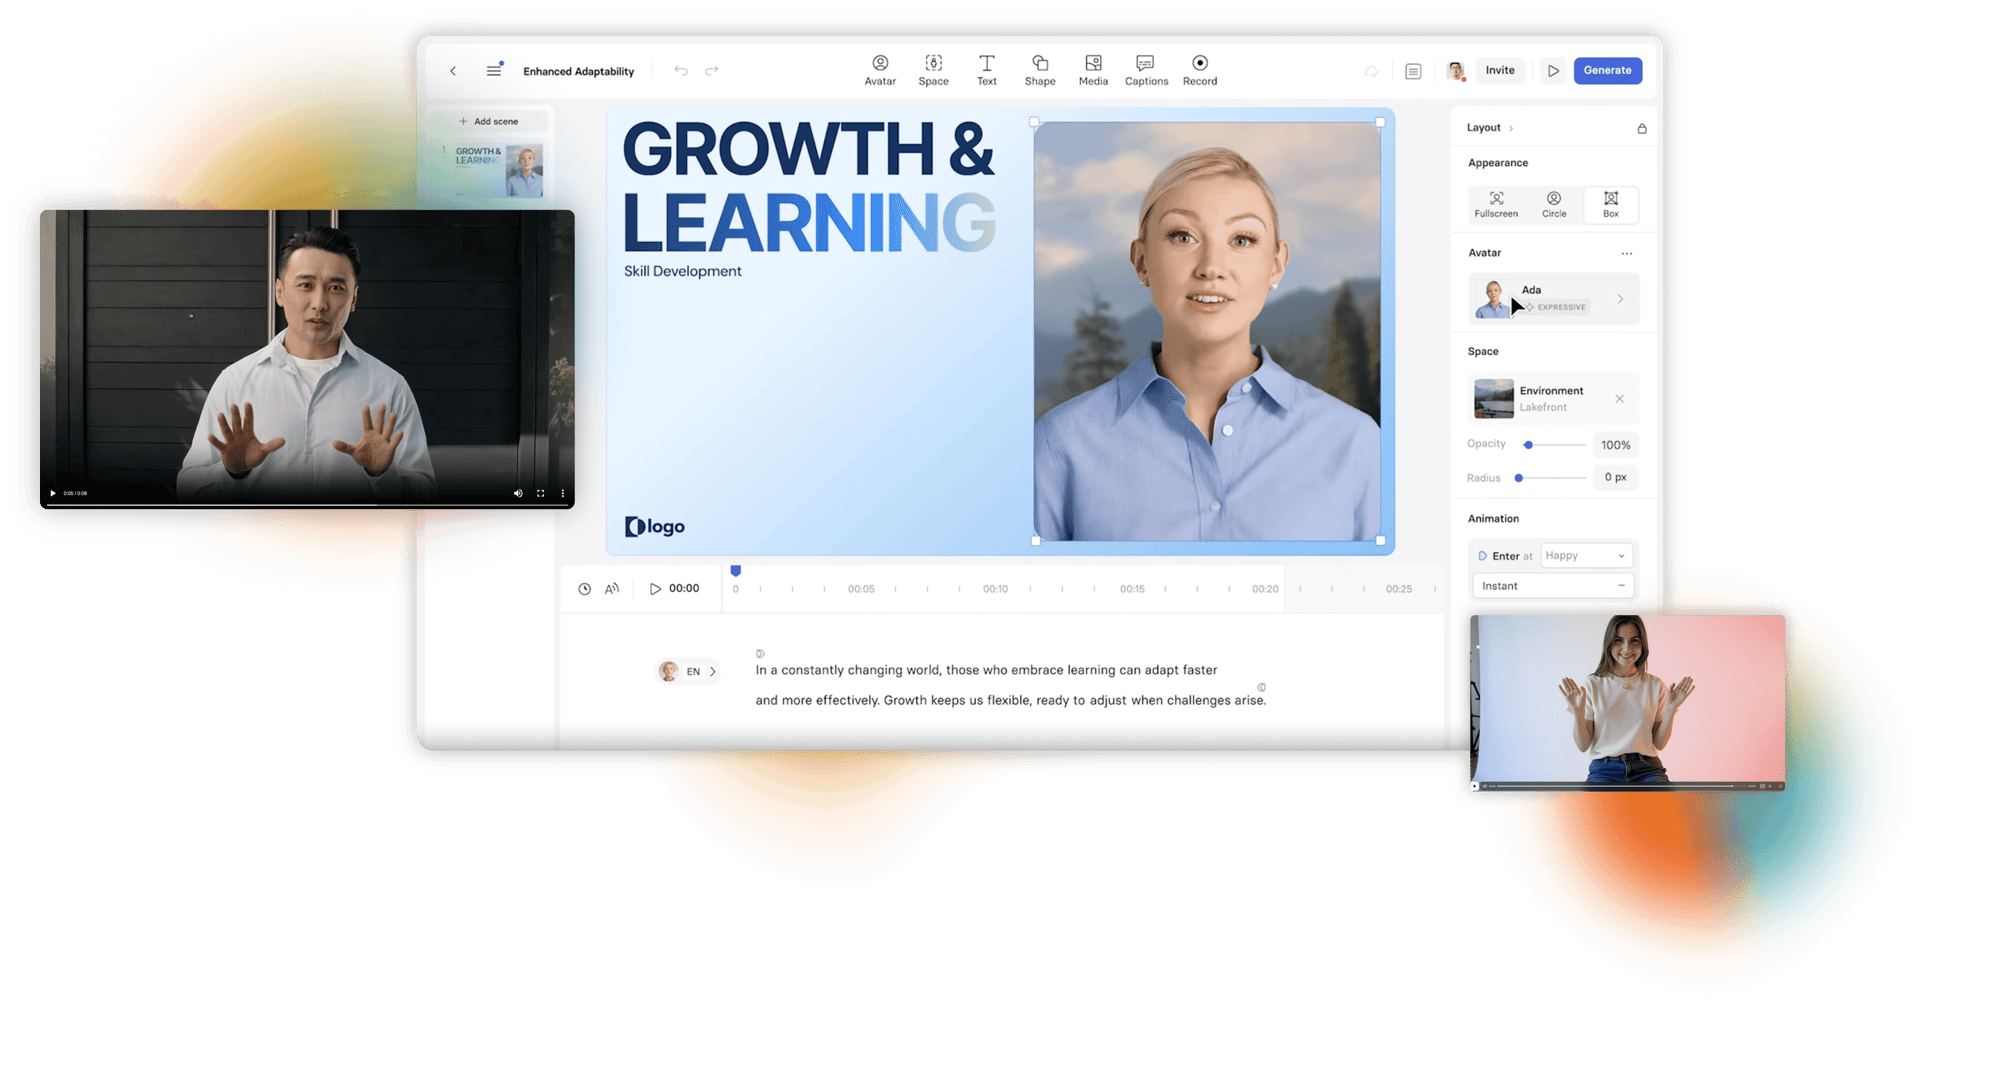The width and height of the screenshot is (2000, 1078).
Task: Start the Record tool
Action: pyautogui.click(x=1200, y=70)
